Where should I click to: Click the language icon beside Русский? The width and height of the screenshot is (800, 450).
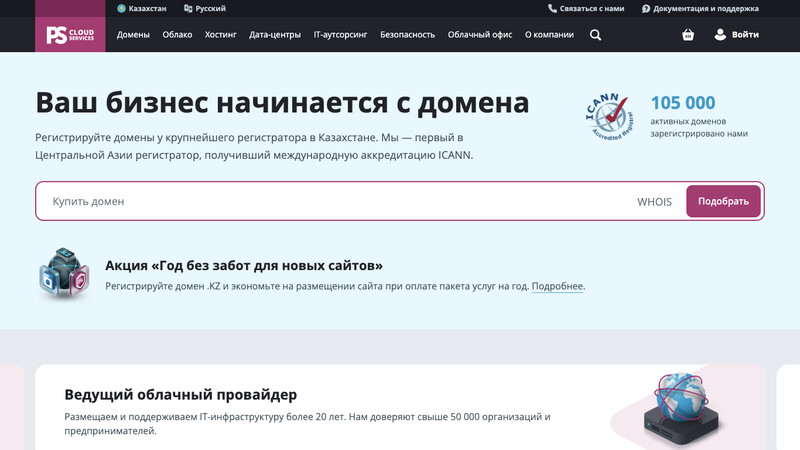pos(188,8)
